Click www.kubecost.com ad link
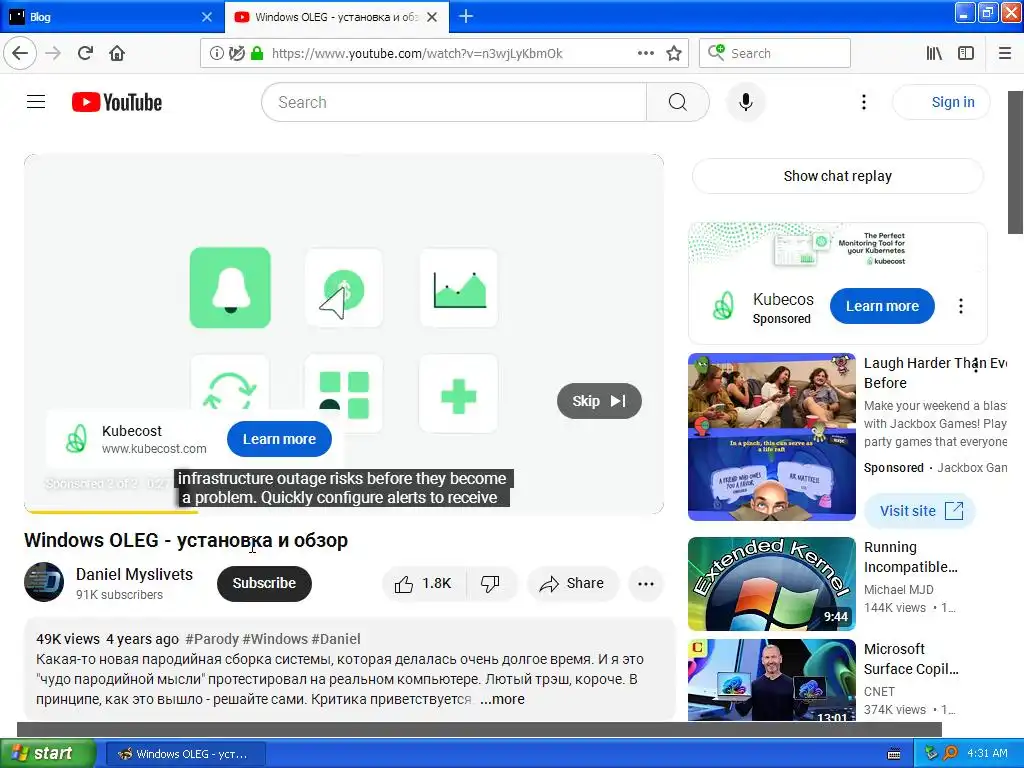Screen dimensions: 1024x768 point(154,449)
